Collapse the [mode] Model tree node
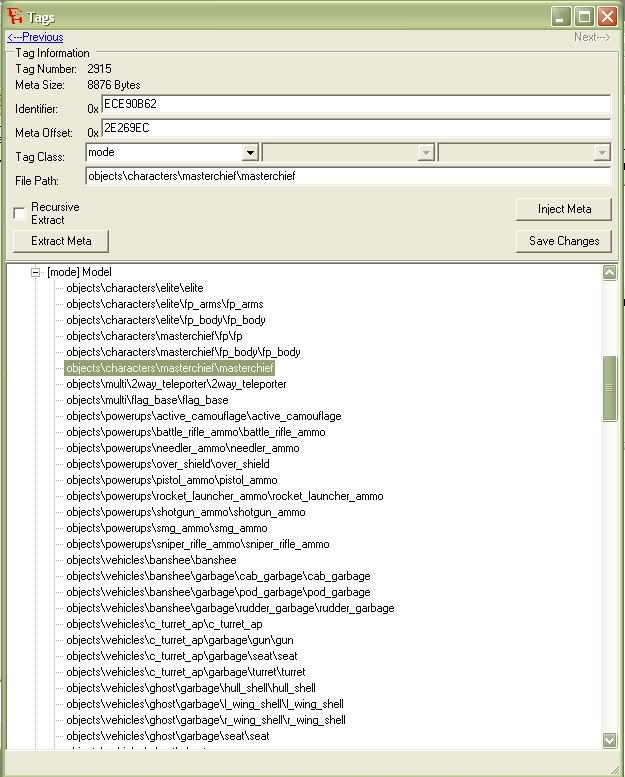This screenshot has height=777, width=625. [x=35, y=272]
